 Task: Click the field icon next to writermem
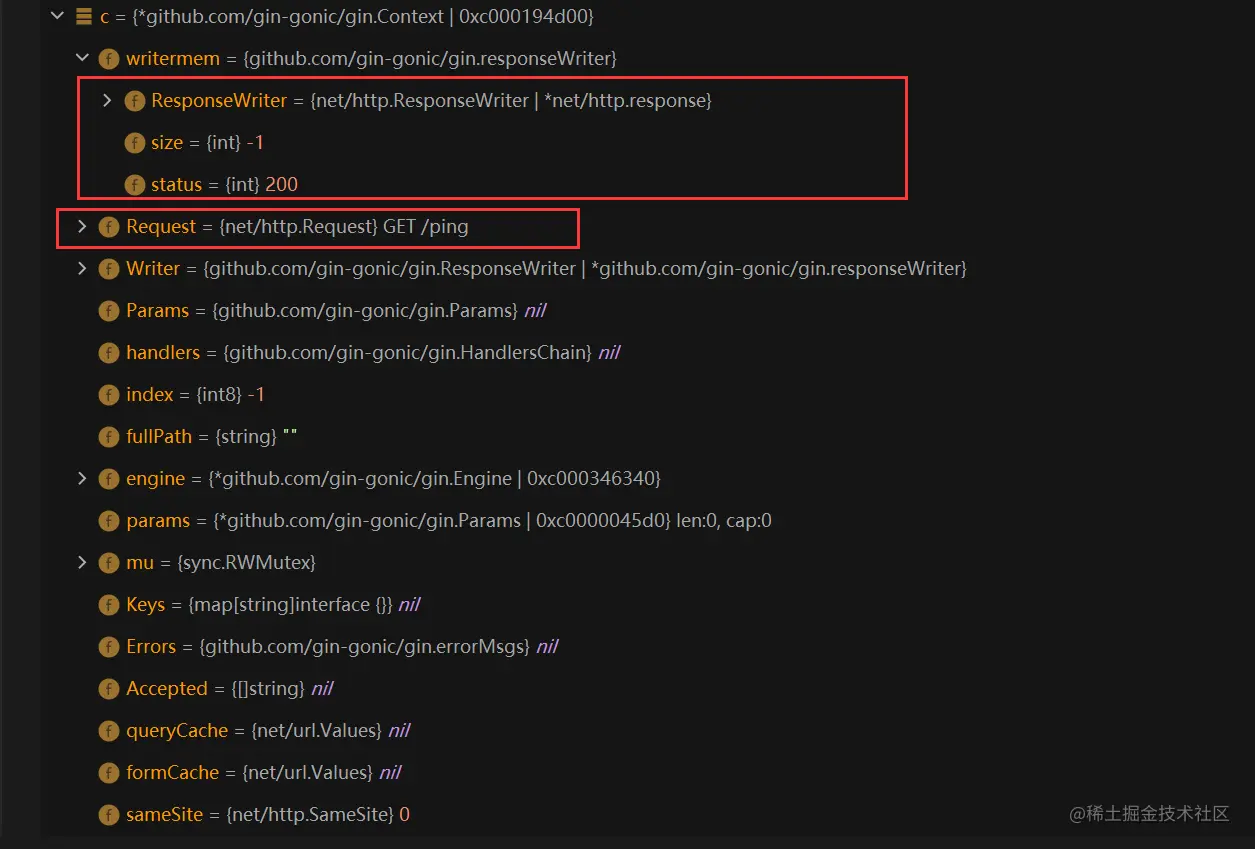coord(109,59)
